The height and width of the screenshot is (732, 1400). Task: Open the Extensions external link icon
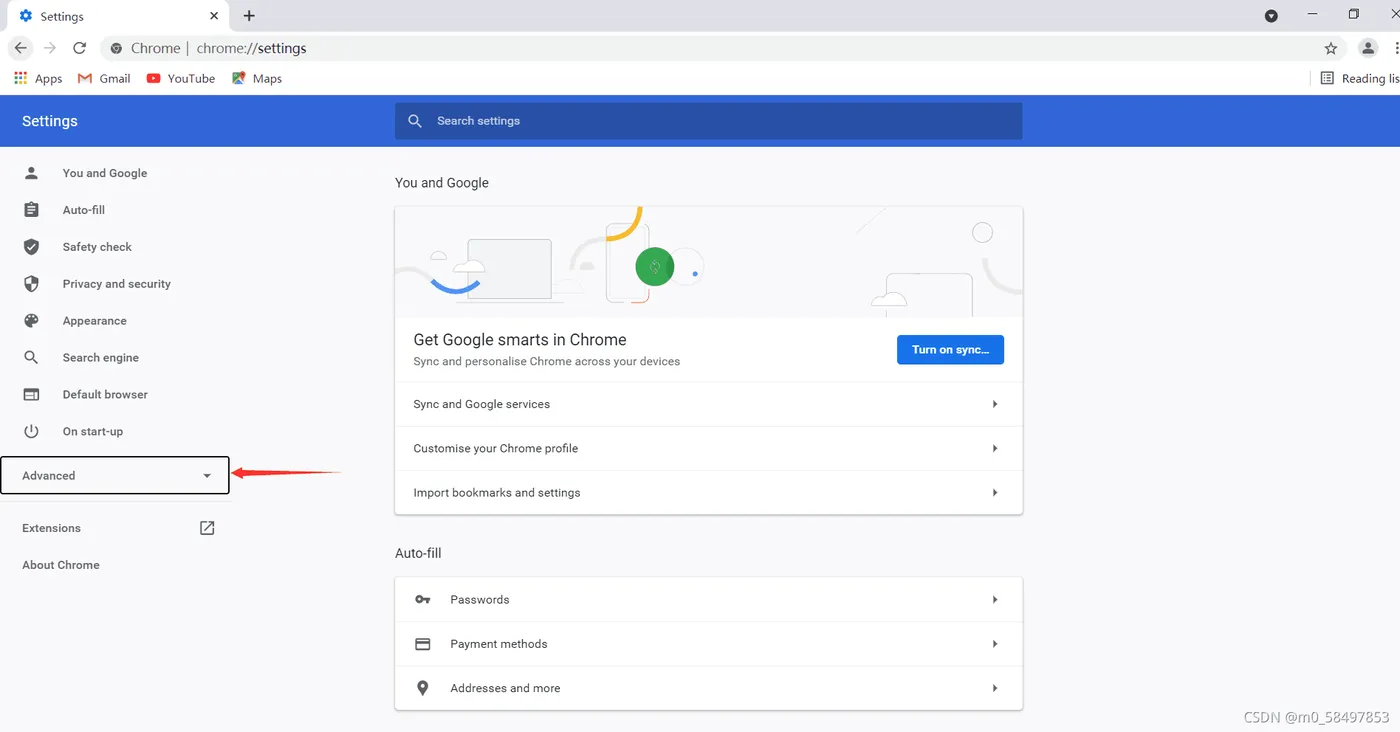coord(207,528)
